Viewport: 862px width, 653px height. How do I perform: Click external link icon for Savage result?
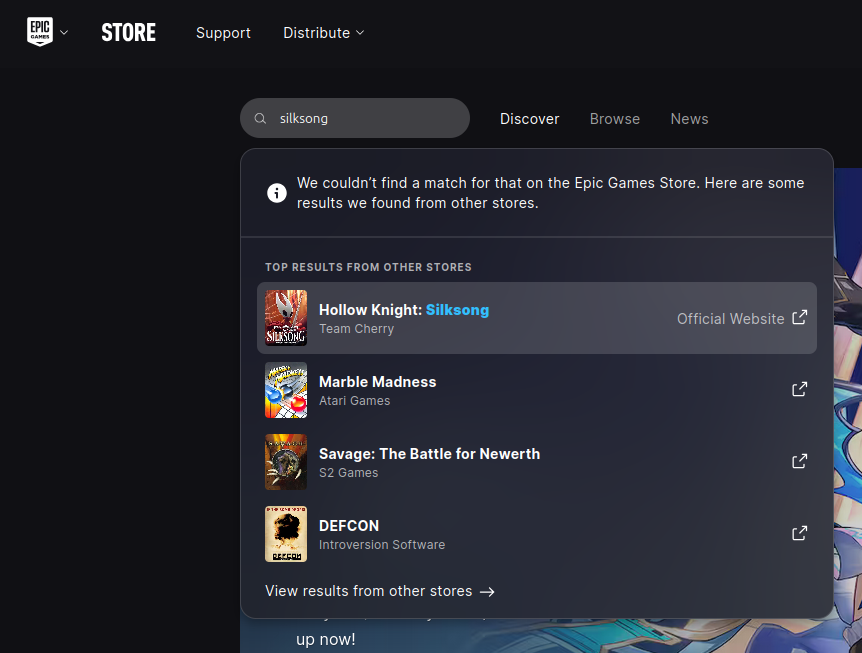coord(799,461)
